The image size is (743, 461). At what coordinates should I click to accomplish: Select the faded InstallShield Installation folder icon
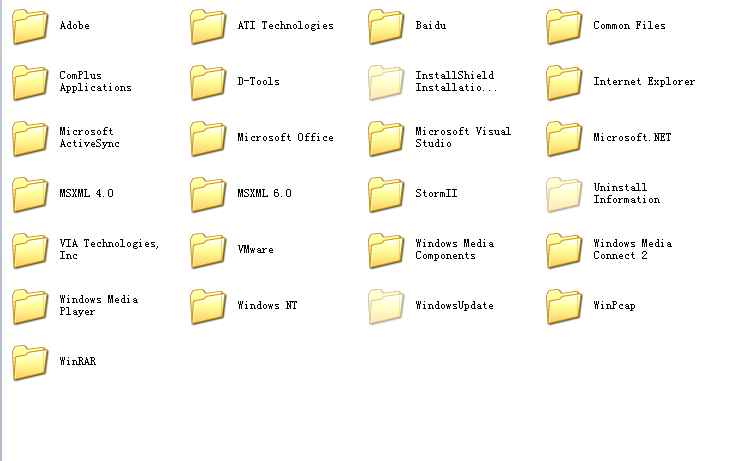(386, 83)
